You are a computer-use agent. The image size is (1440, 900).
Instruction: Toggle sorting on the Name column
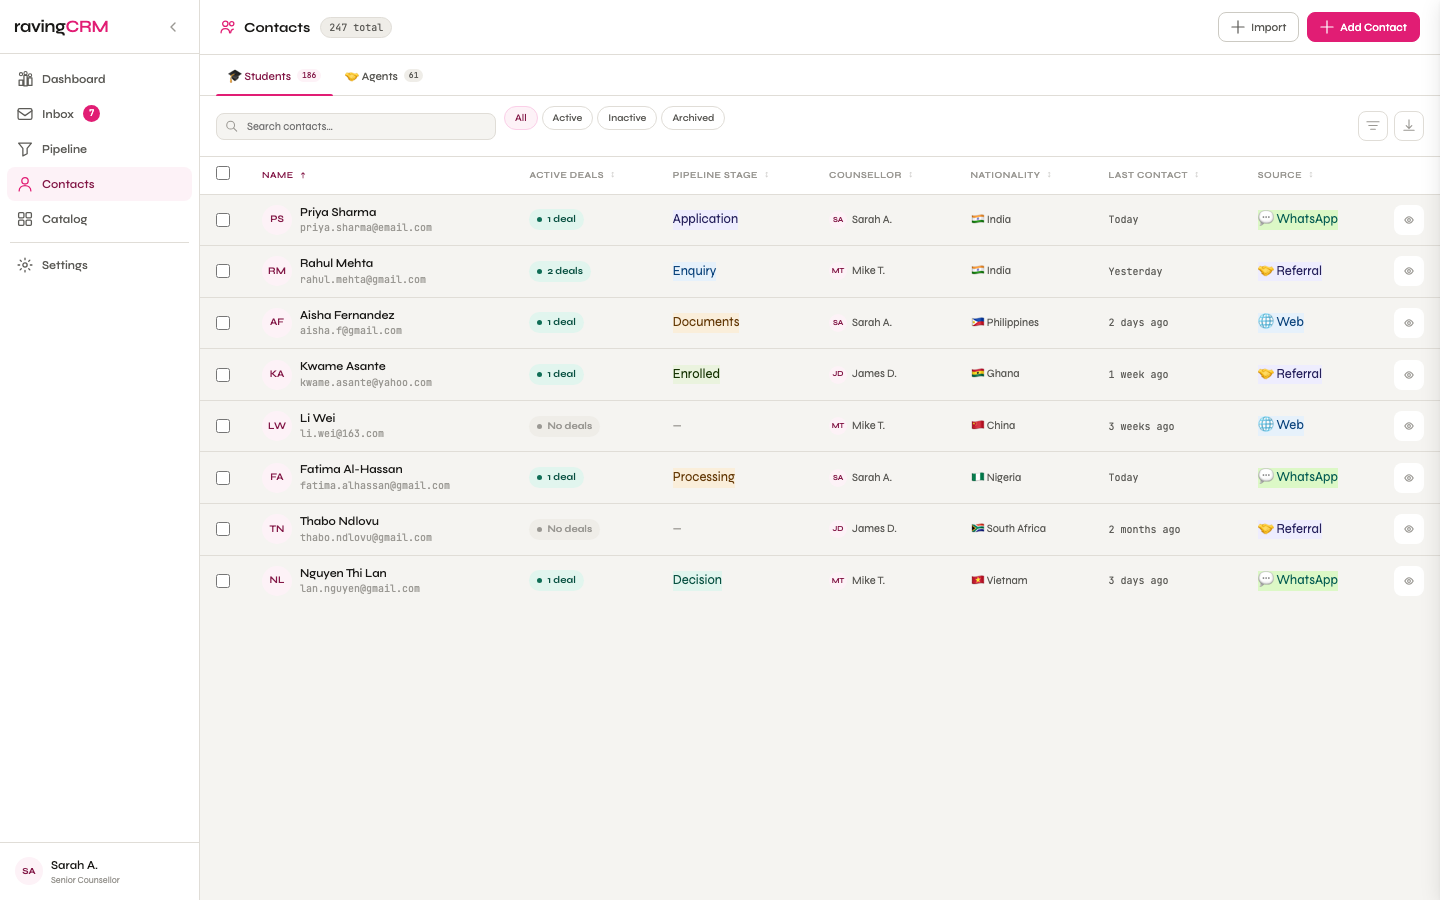point(284,174)
